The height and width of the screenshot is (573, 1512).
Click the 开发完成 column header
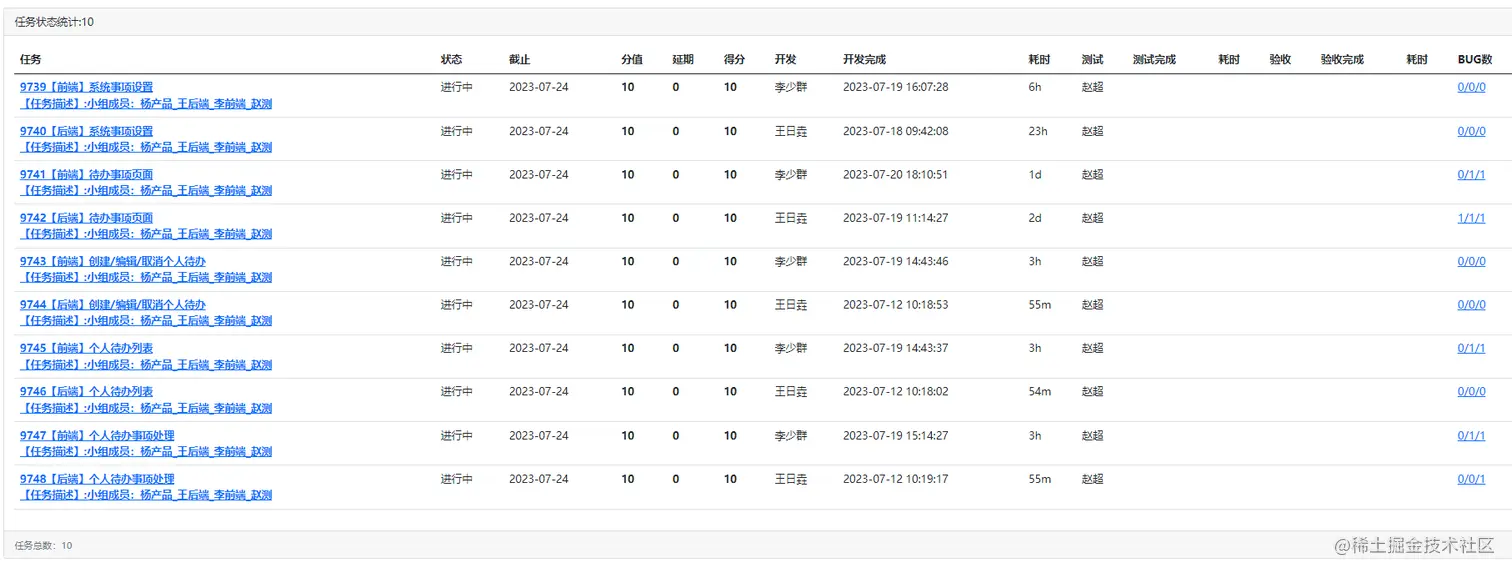[x=865, y=60]
